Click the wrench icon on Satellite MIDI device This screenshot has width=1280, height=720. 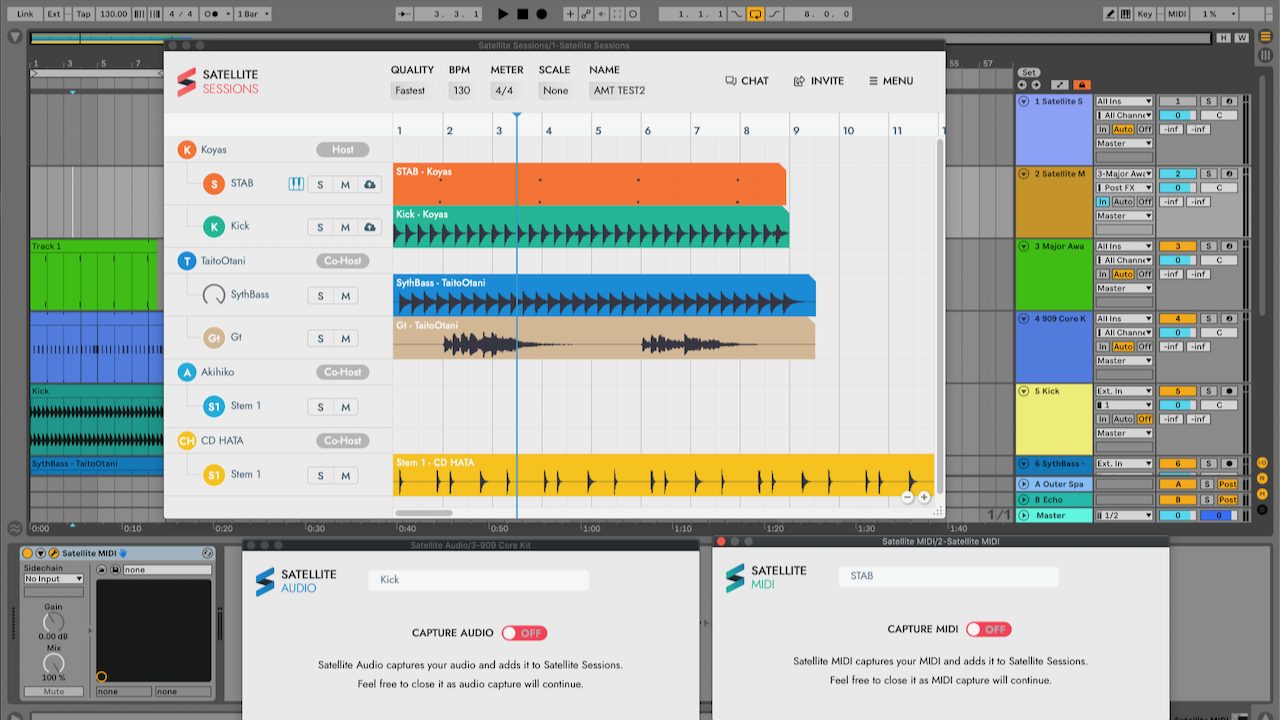[x=53, y=553]
